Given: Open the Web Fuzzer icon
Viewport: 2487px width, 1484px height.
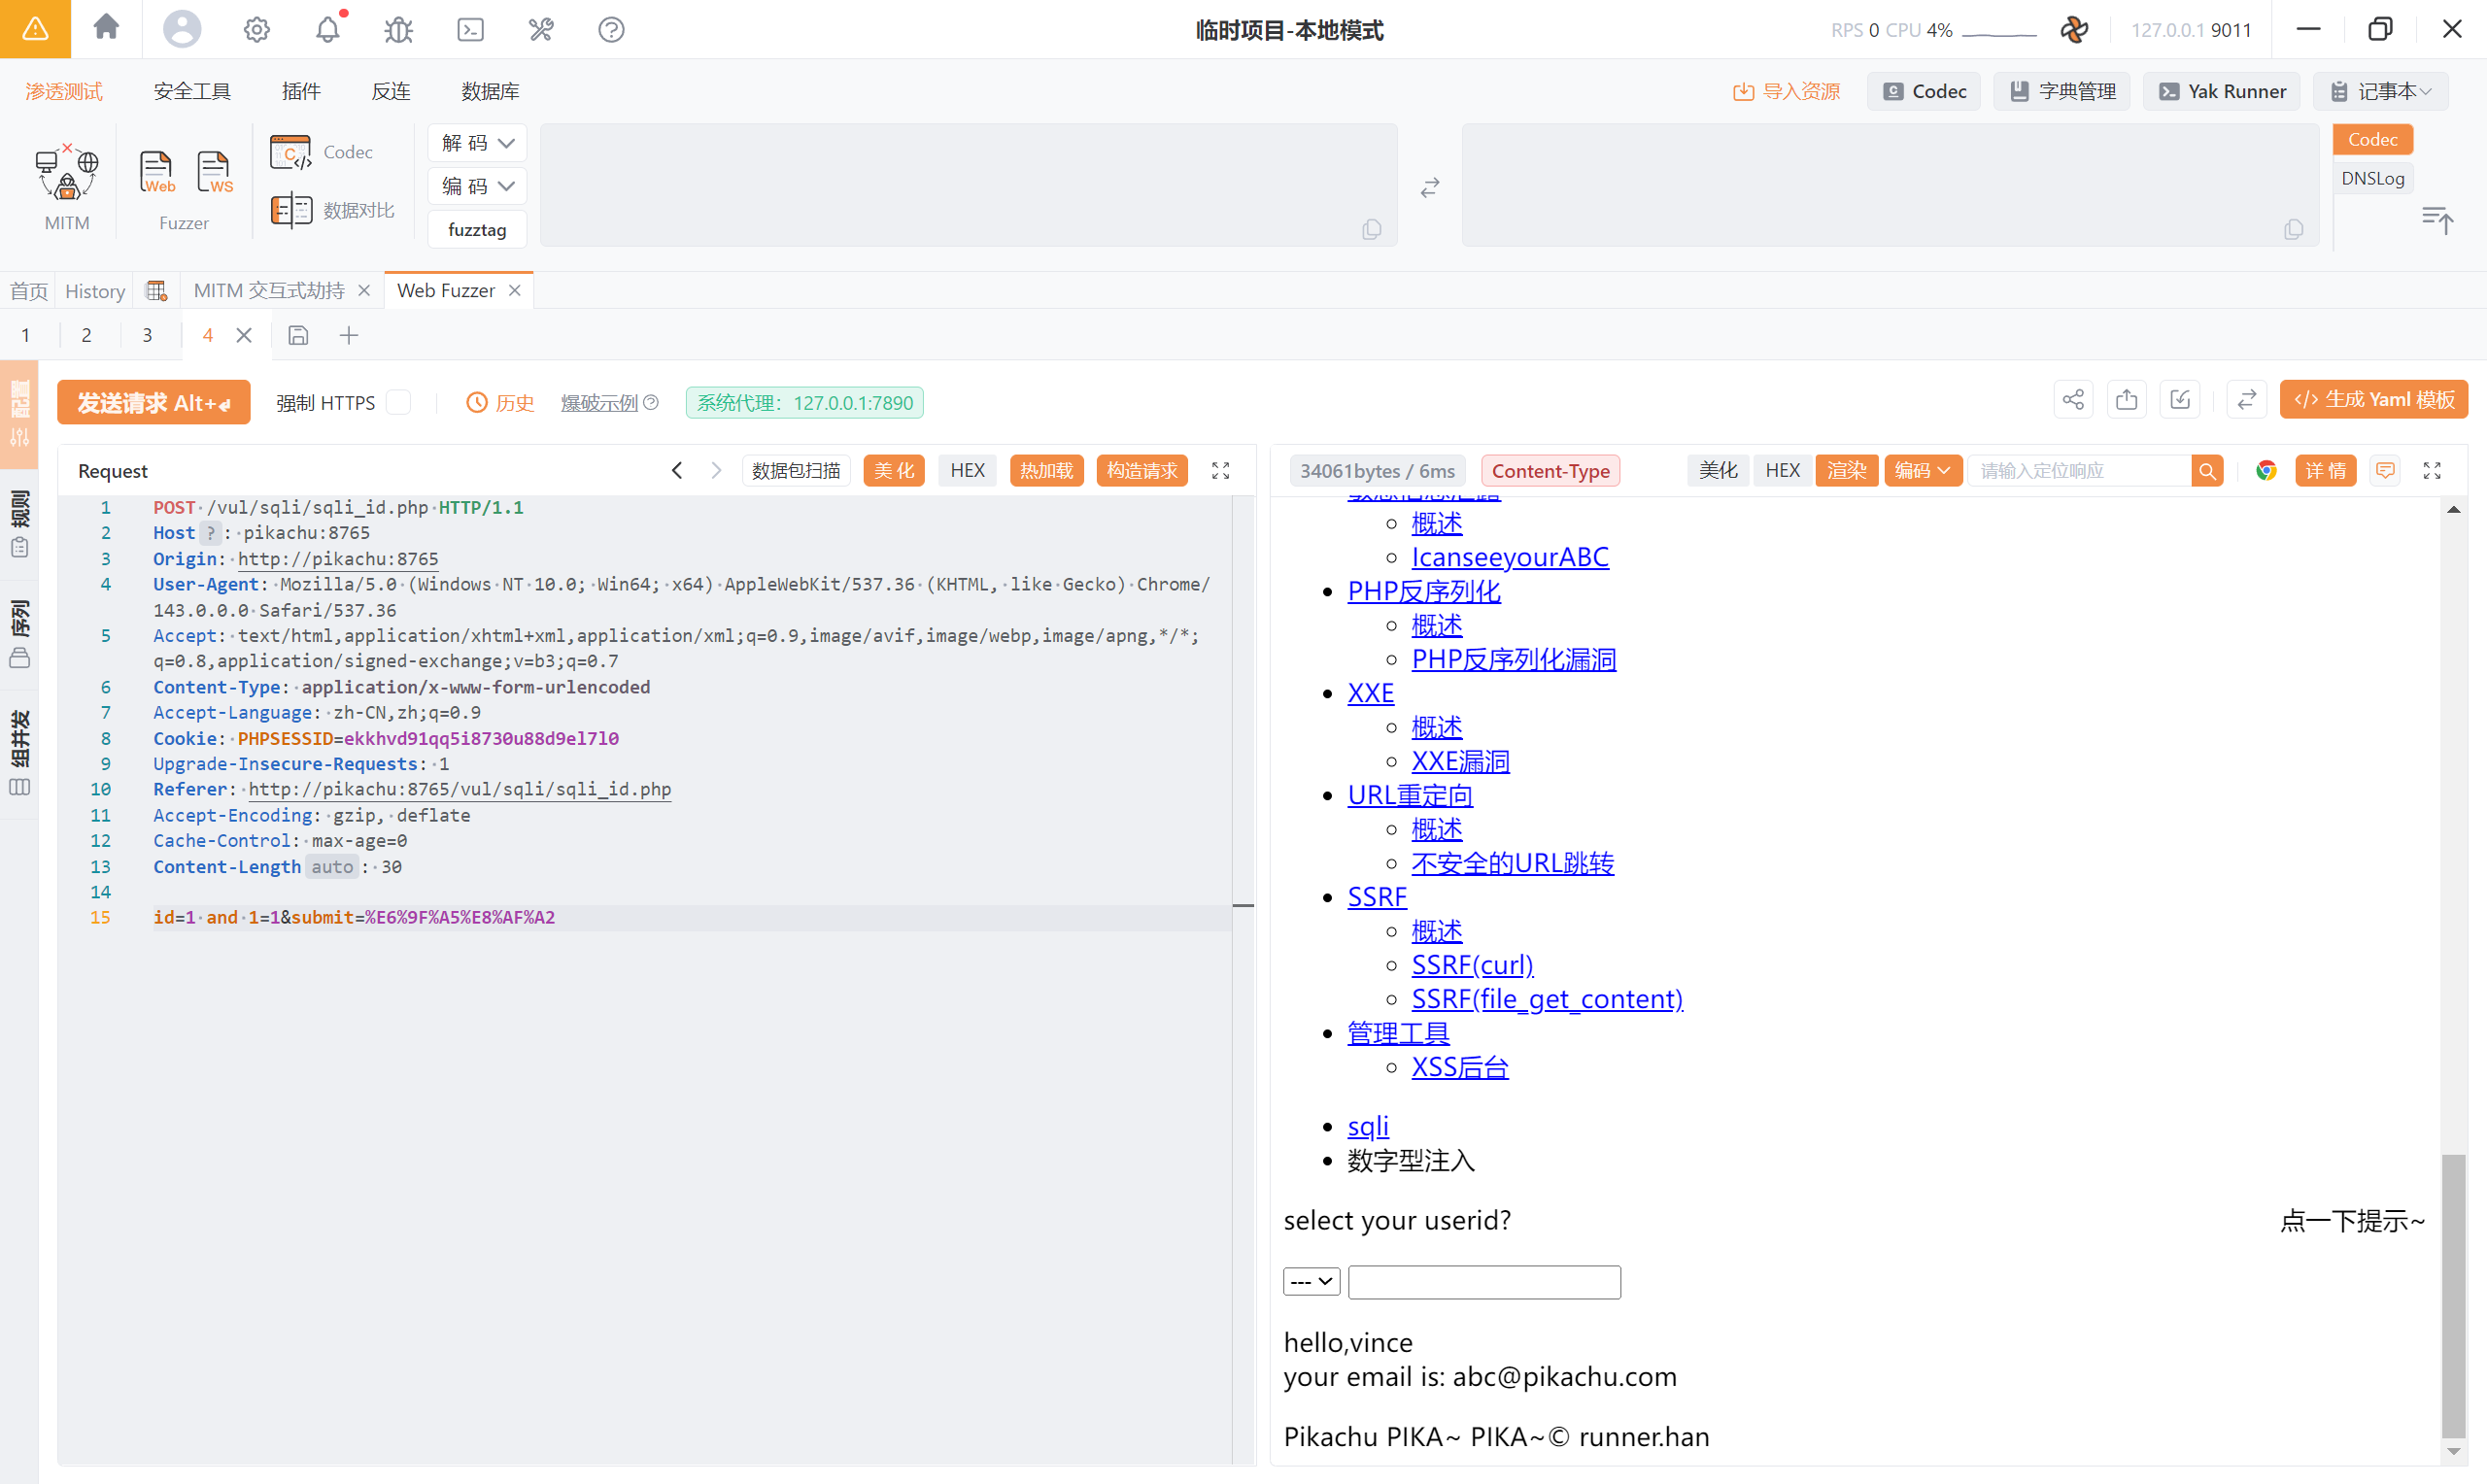Looking at the screenshot, I should [x=156, y=172].
